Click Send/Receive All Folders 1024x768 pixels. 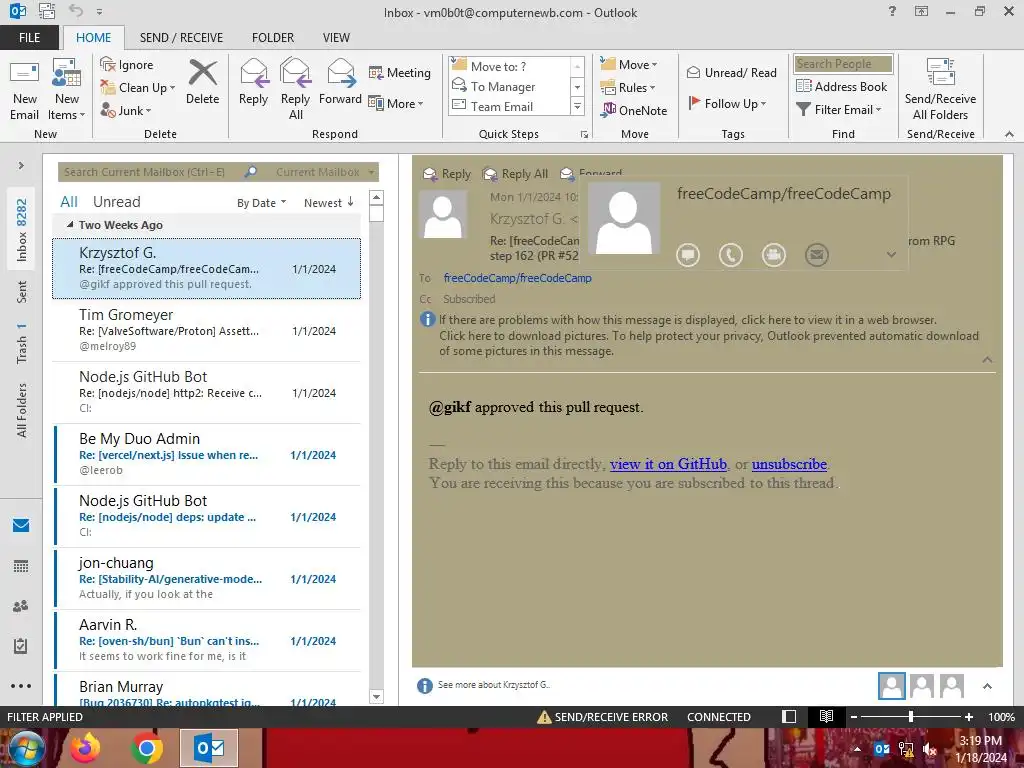940,90
